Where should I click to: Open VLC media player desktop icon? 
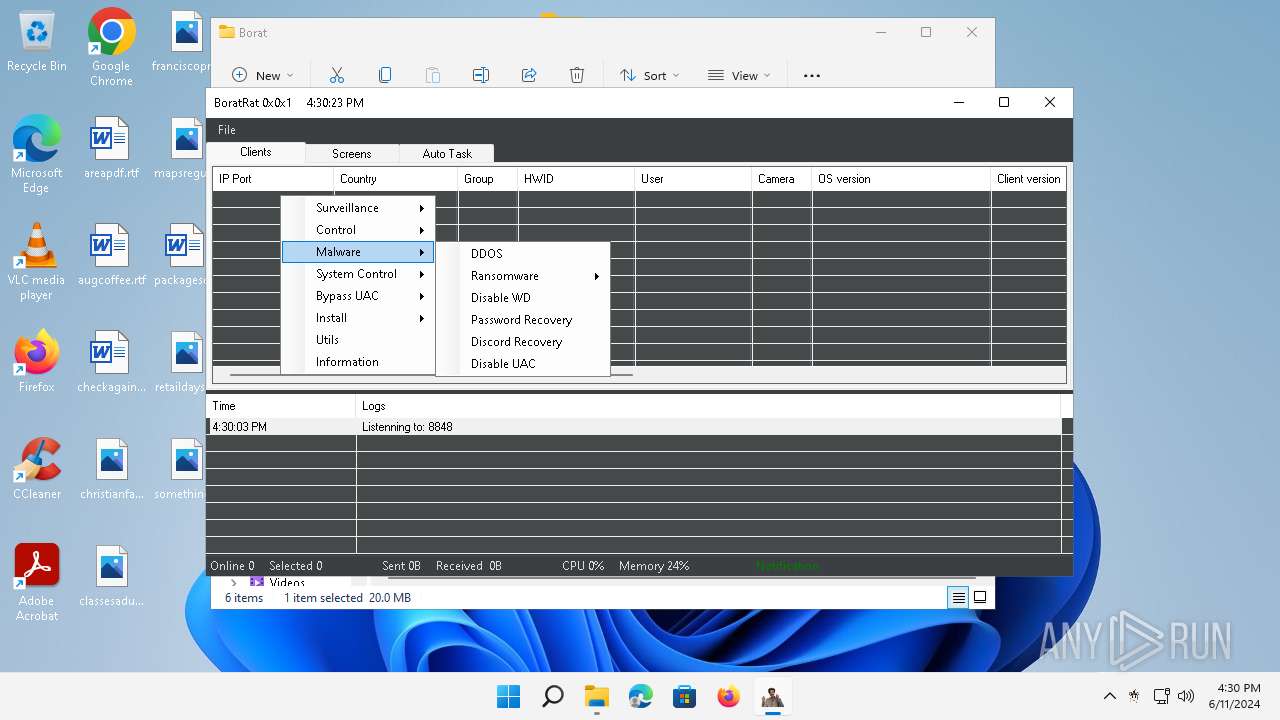tap(37, 260)
